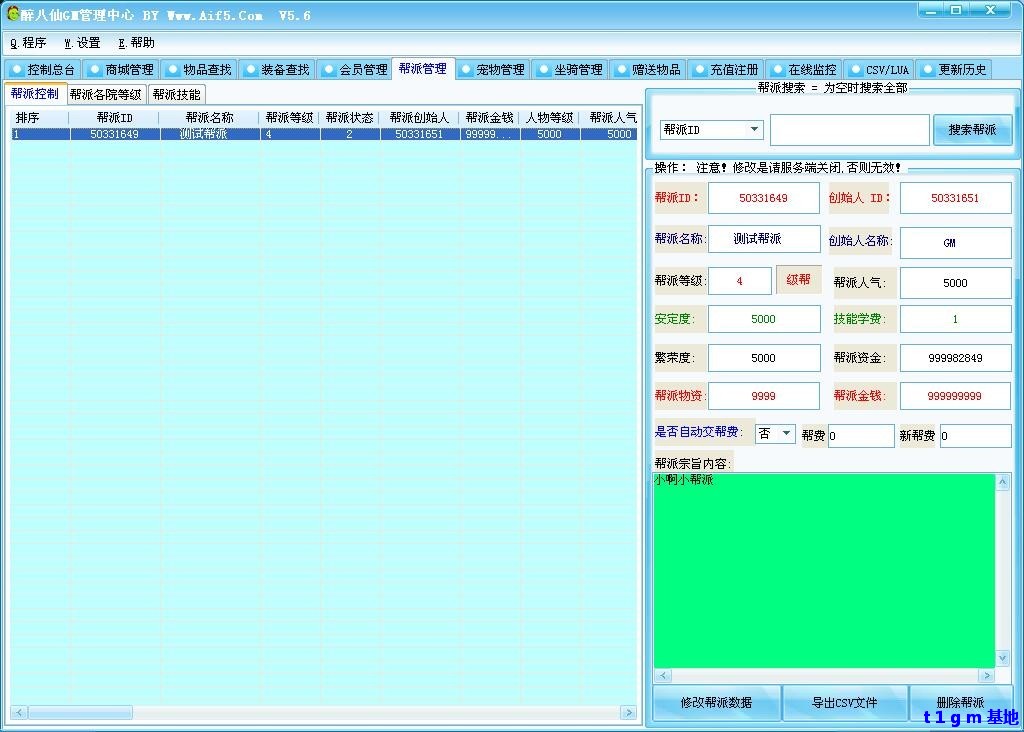
Task: Click the 导出CSV文件 button
Action: click(x=845, y=703)
